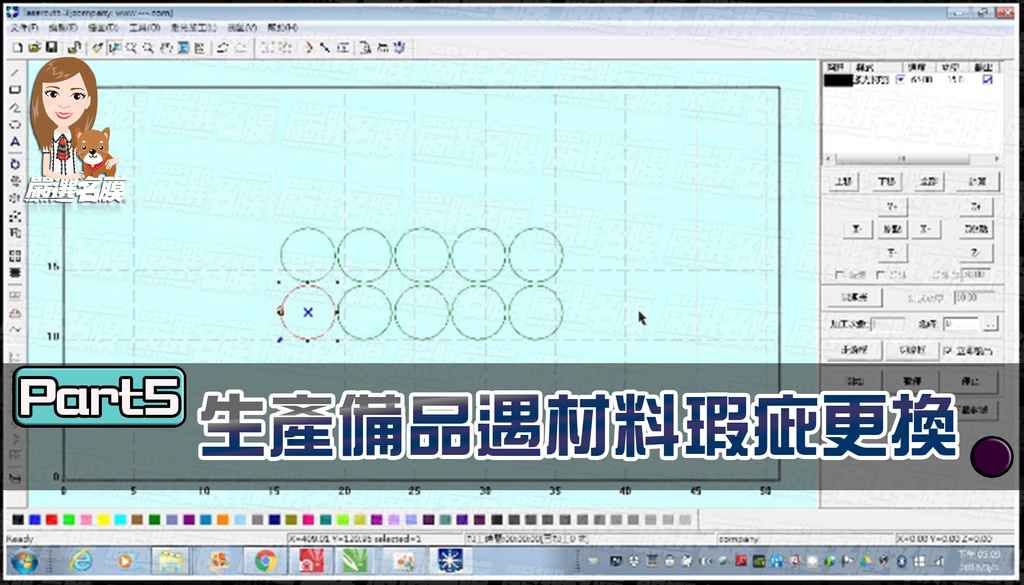Click the selected red circle center

(308, 313)
